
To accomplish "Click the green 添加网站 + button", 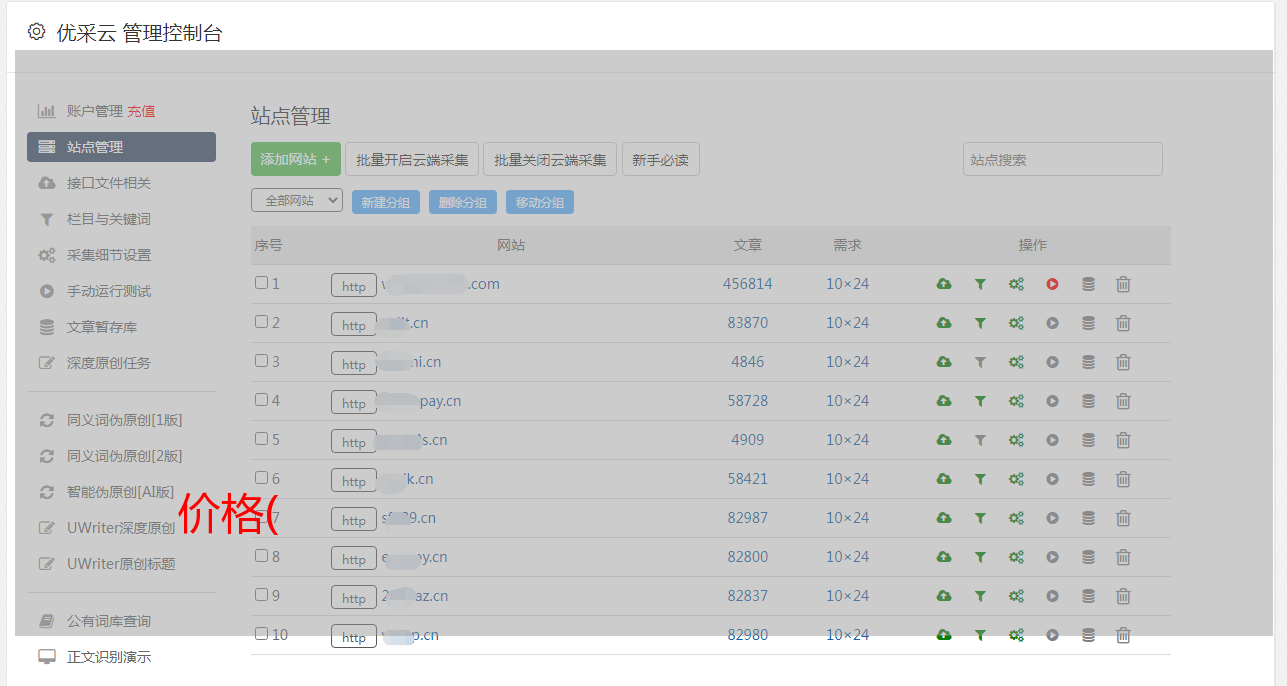I will [295, 159].
